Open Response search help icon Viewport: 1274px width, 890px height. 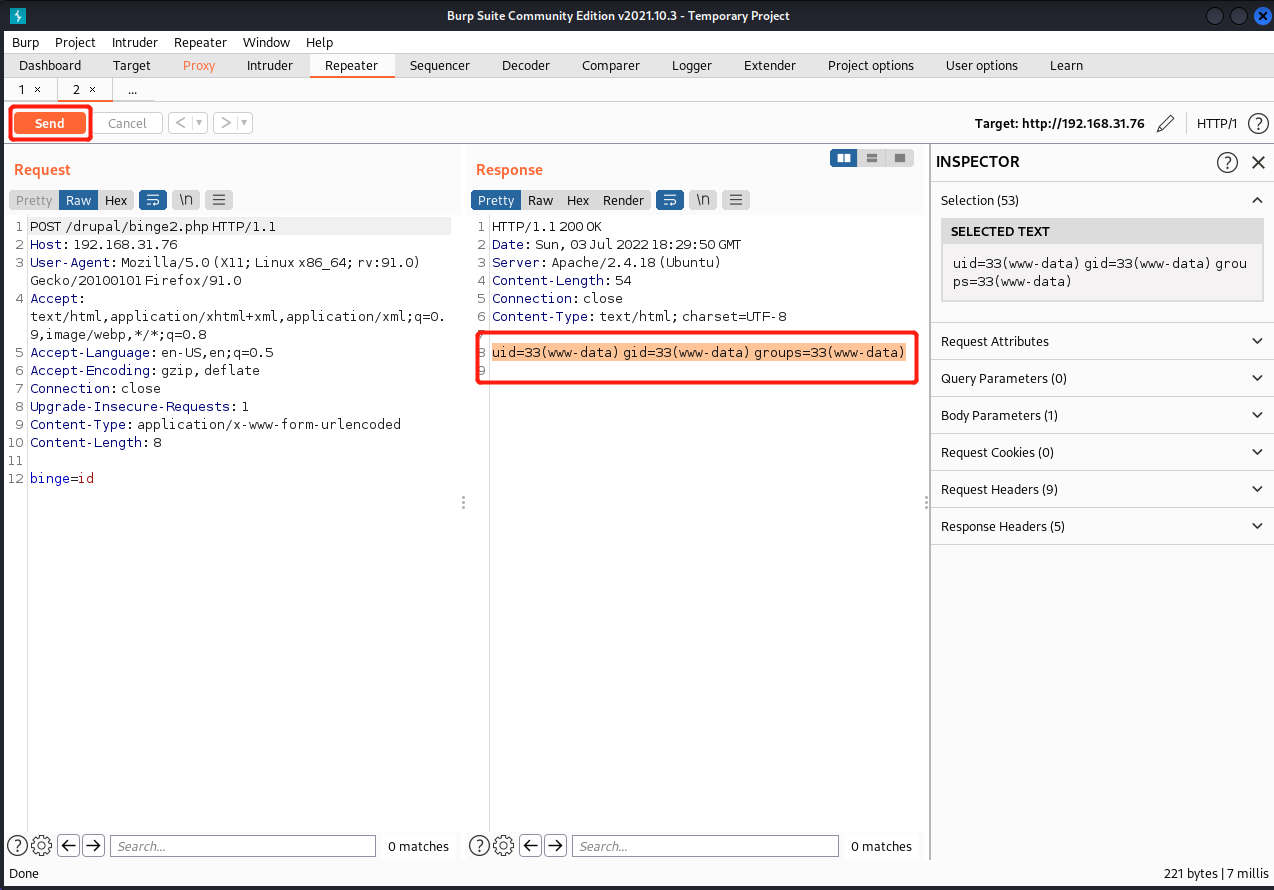pyautogui.click(x=479, y=845)
